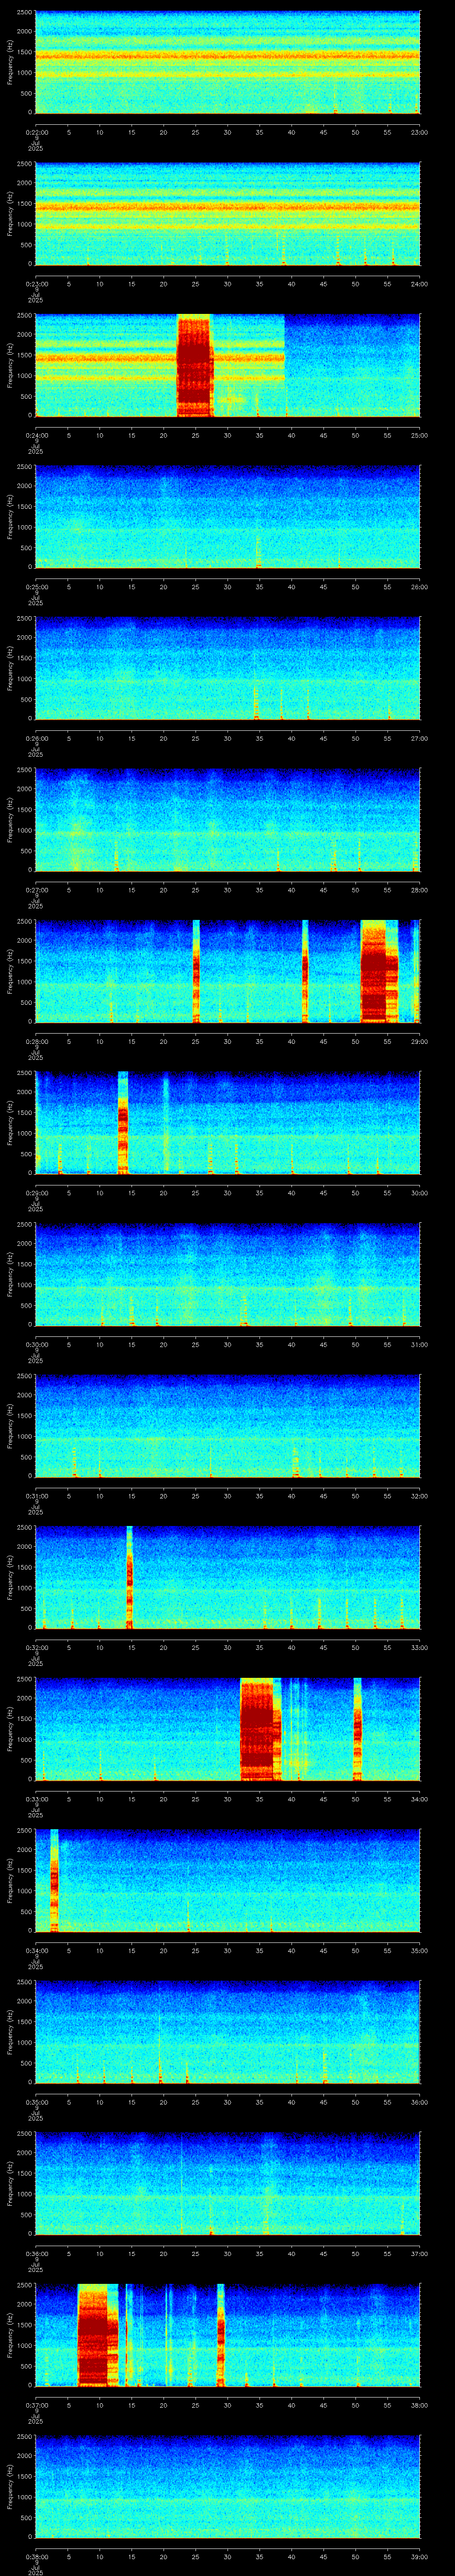
Task: Click the 0:23:00 start time label
Action: (x=36, y=284)
